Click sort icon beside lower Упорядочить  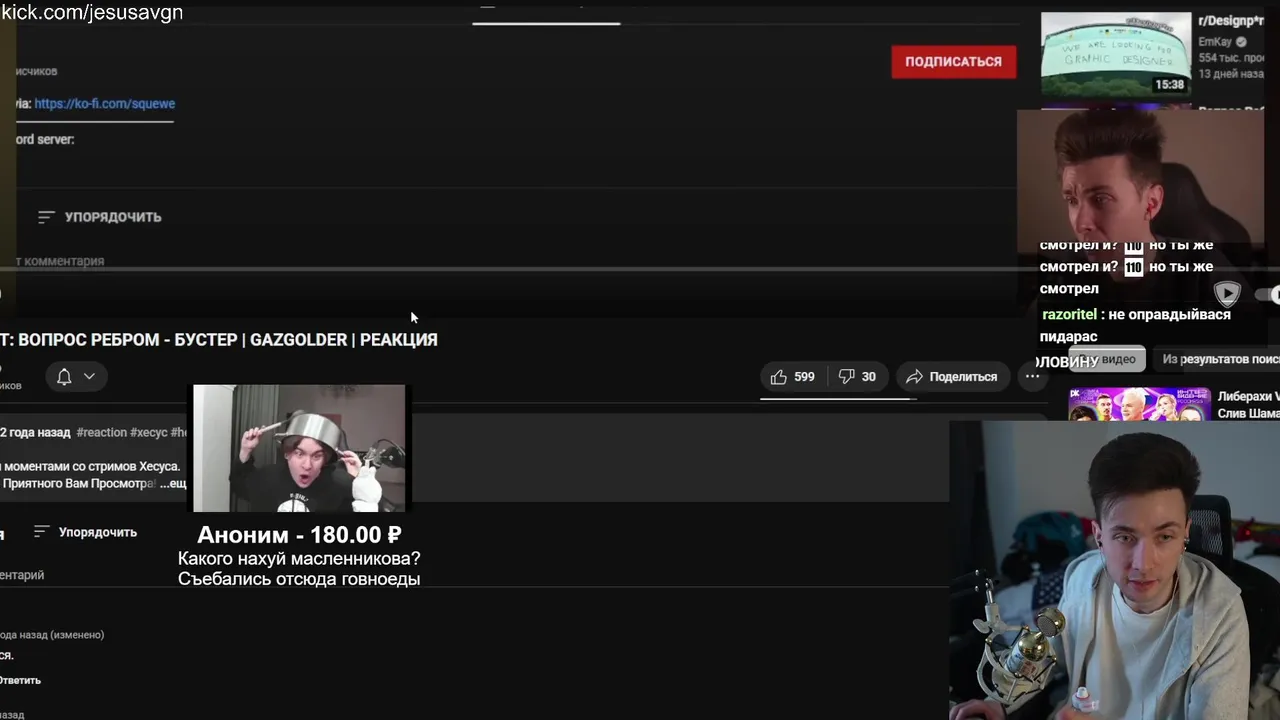click(41, 532)
